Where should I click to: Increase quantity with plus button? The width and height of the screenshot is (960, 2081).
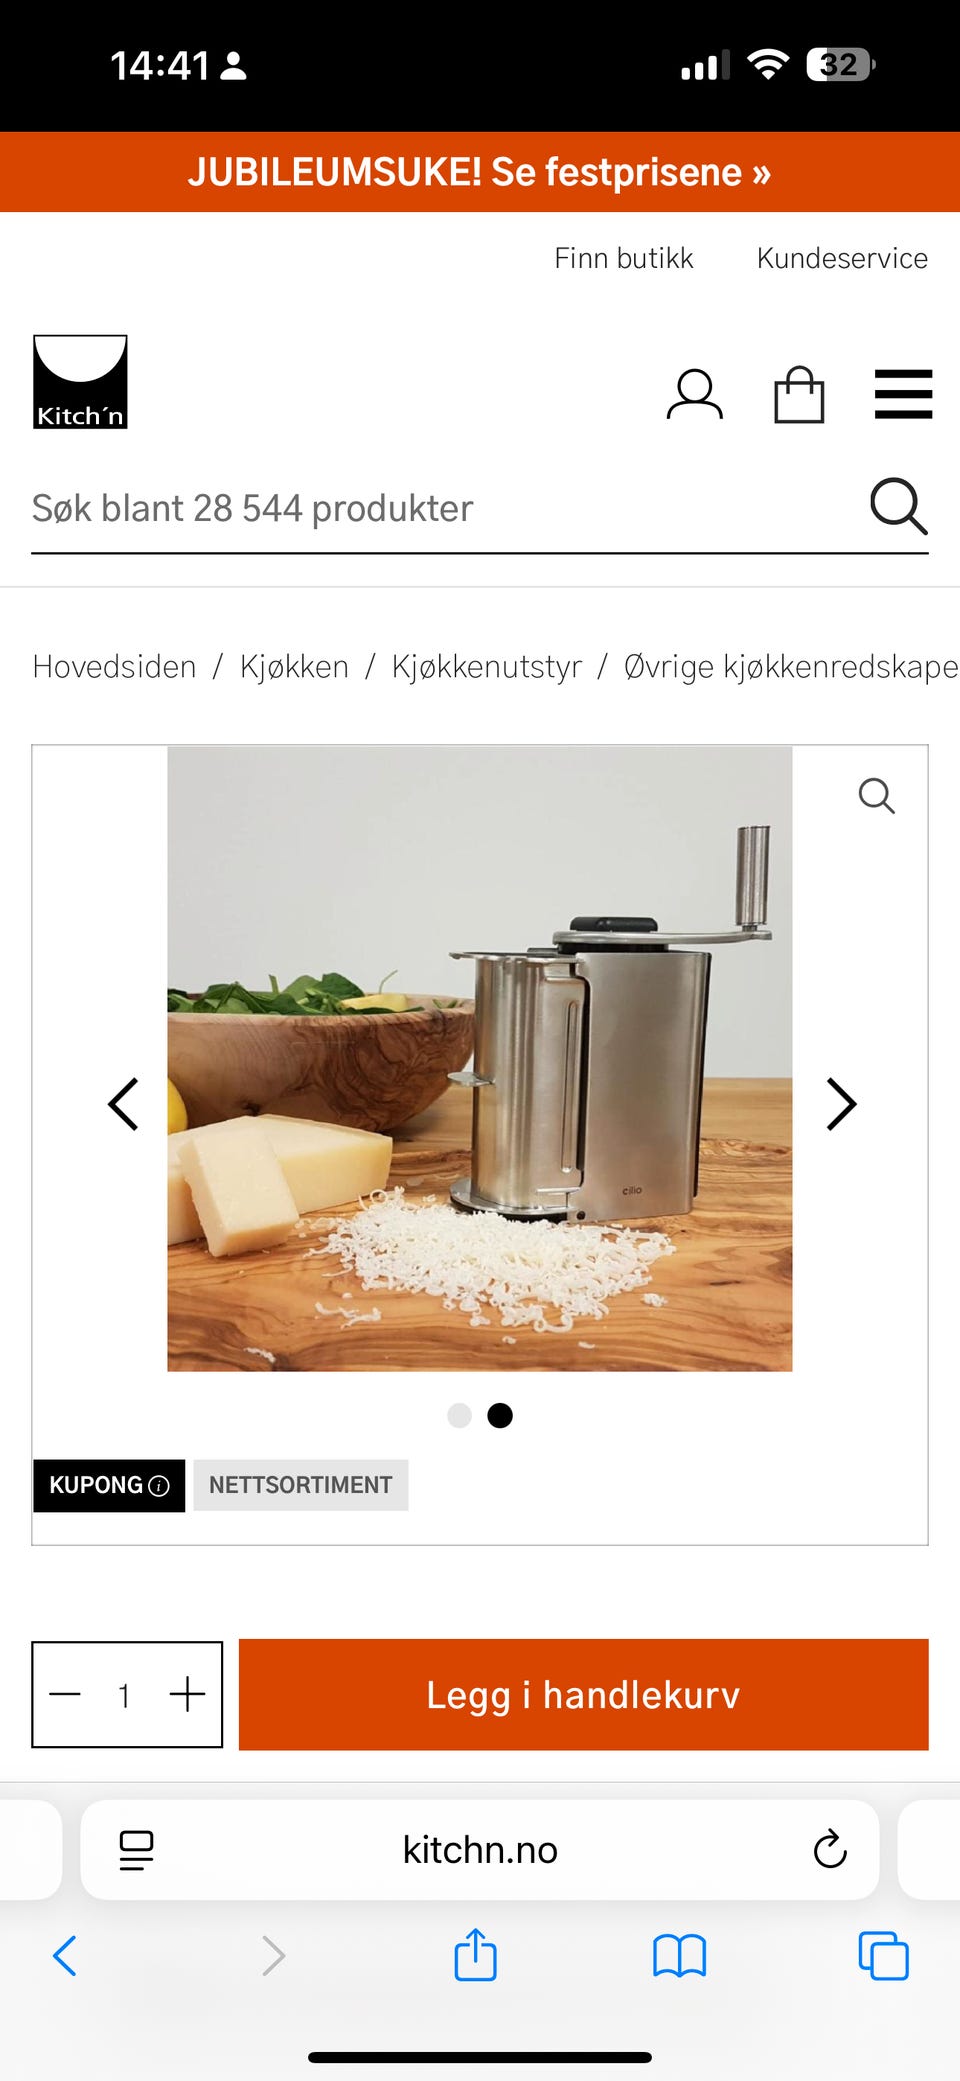point(187,1694)
